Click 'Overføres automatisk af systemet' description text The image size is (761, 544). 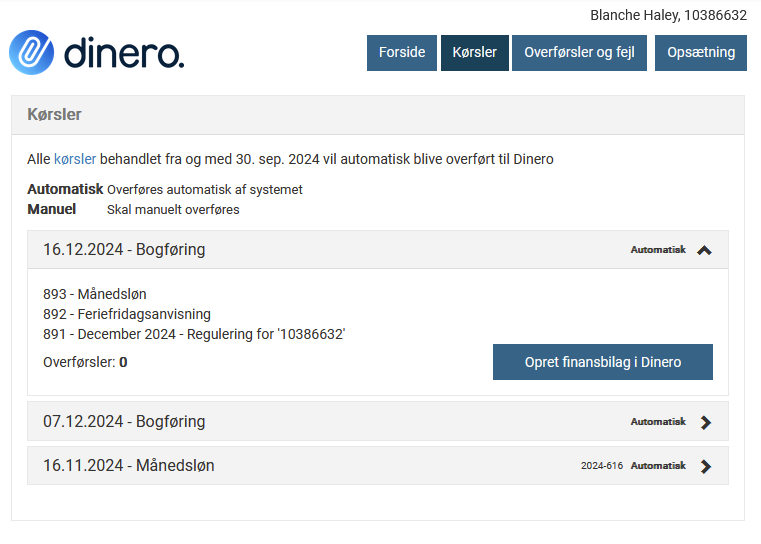[x=204, y=190]
